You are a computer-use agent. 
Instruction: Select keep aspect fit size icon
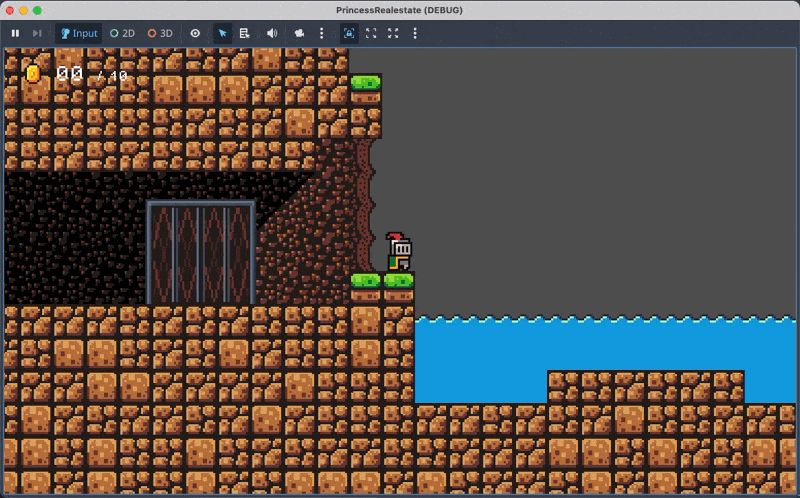pyautogui.click(x=371, y=33)
